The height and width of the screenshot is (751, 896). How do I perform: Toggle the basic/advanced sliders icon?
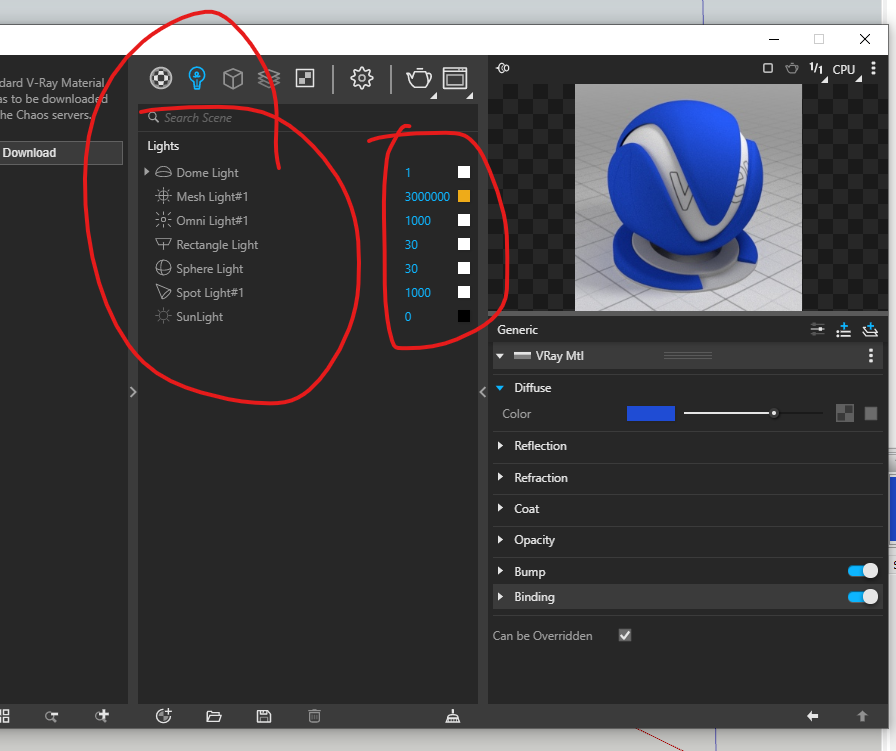tap(818, 329)
